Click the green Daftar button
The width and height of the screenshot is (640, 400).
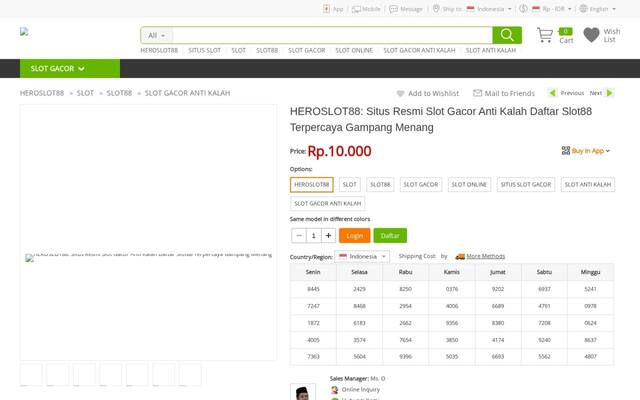point(390,236)
